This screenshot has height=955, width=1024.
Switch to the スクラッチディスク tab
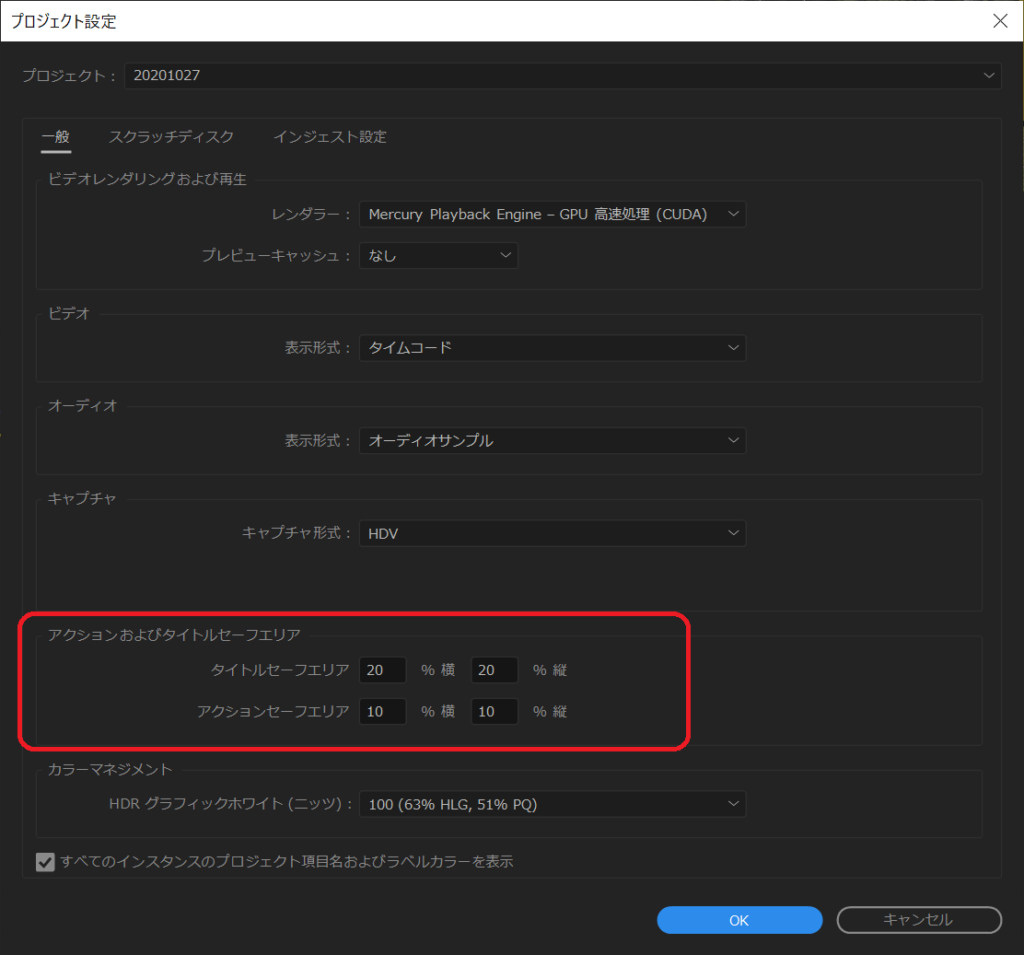pyautogui.click(x=171, y=137)
